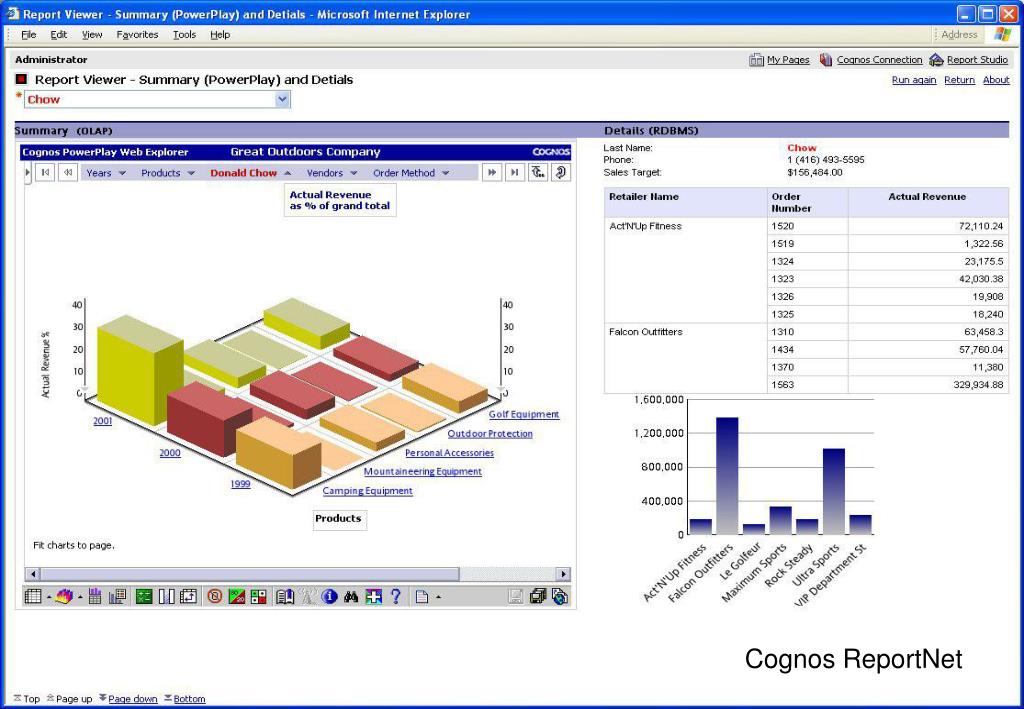Drill into the 2001 year label
The image size is (1024, 709).
[103, 420]
